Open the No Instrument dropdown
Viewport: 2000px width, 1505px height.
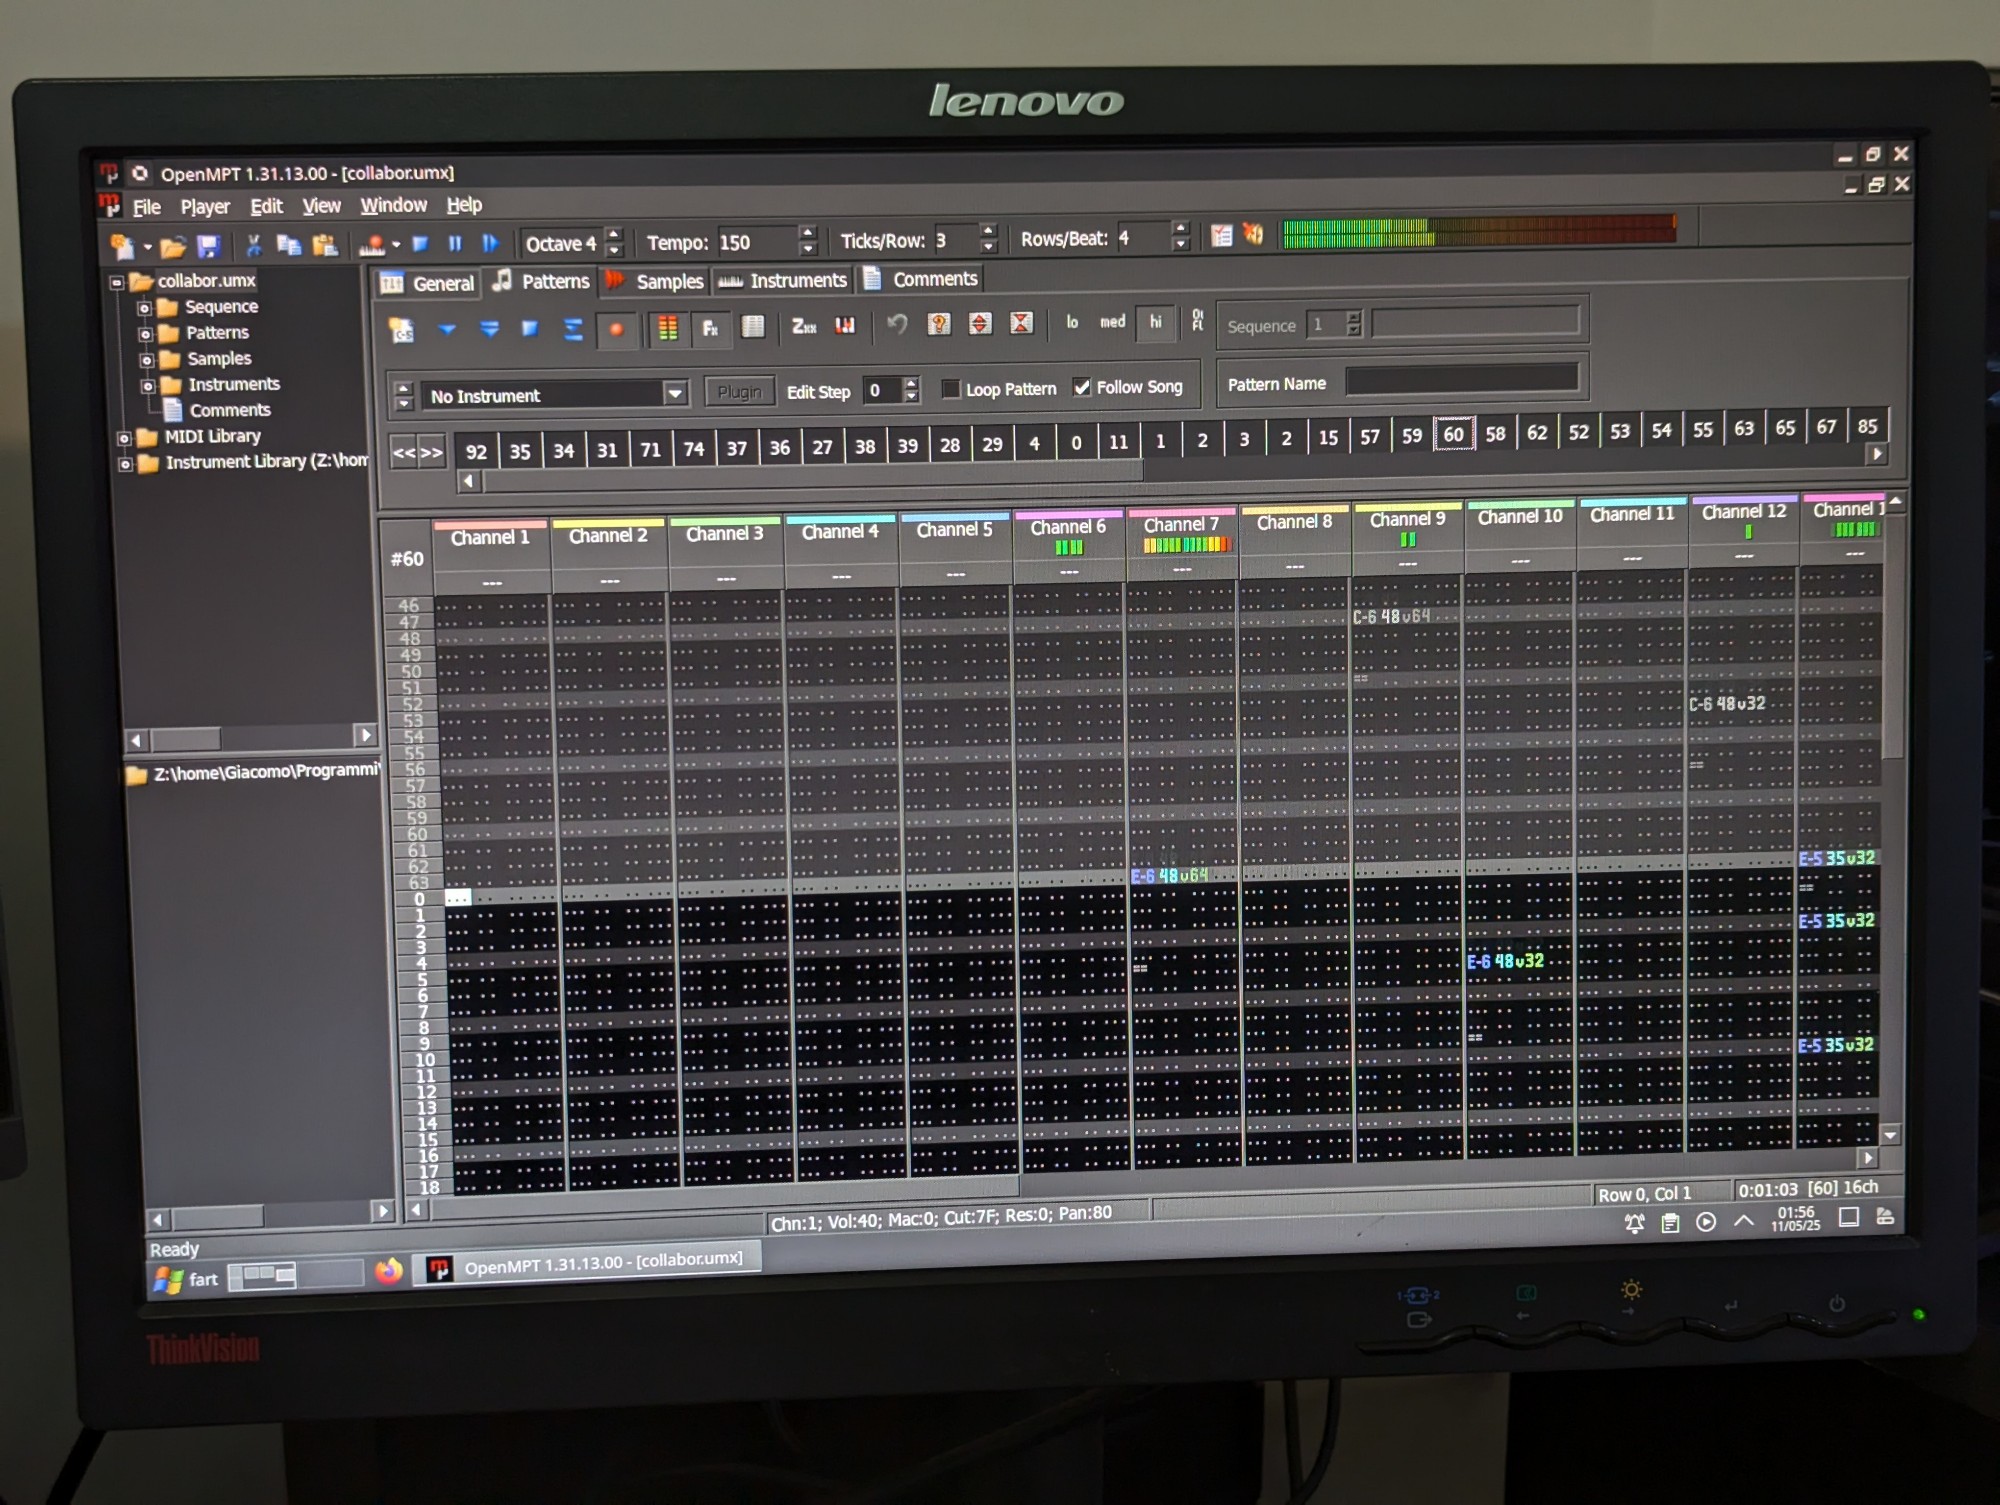675,394
